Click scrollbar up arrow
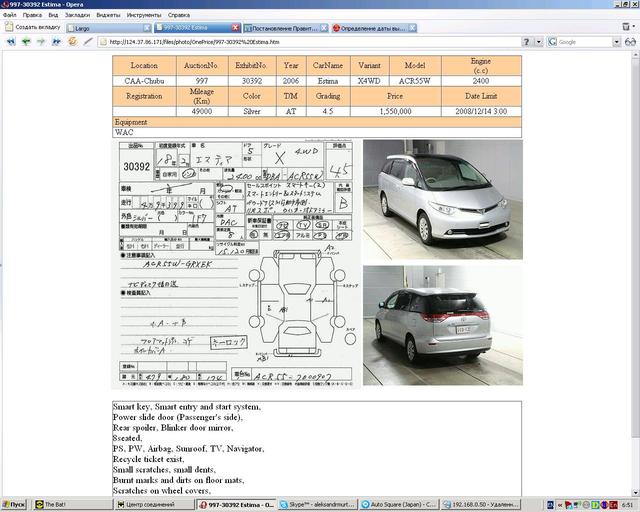 pyautogui.click(x=636, y=55)
